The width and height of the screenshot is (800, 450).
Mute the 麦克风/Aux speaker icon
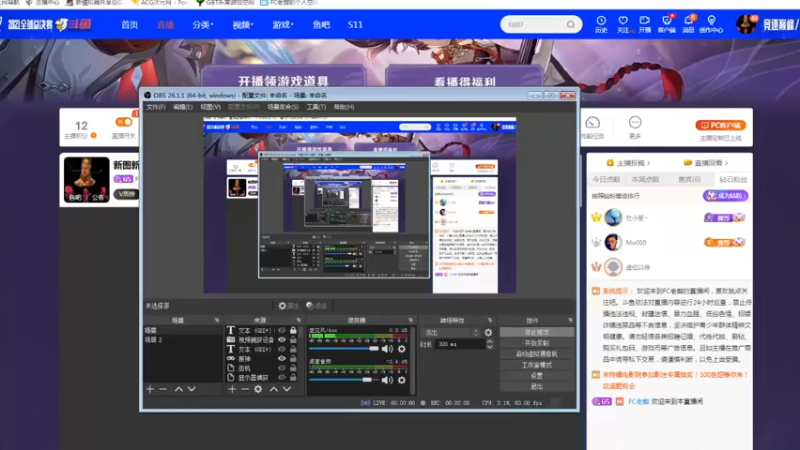click(x=387, y=349)
